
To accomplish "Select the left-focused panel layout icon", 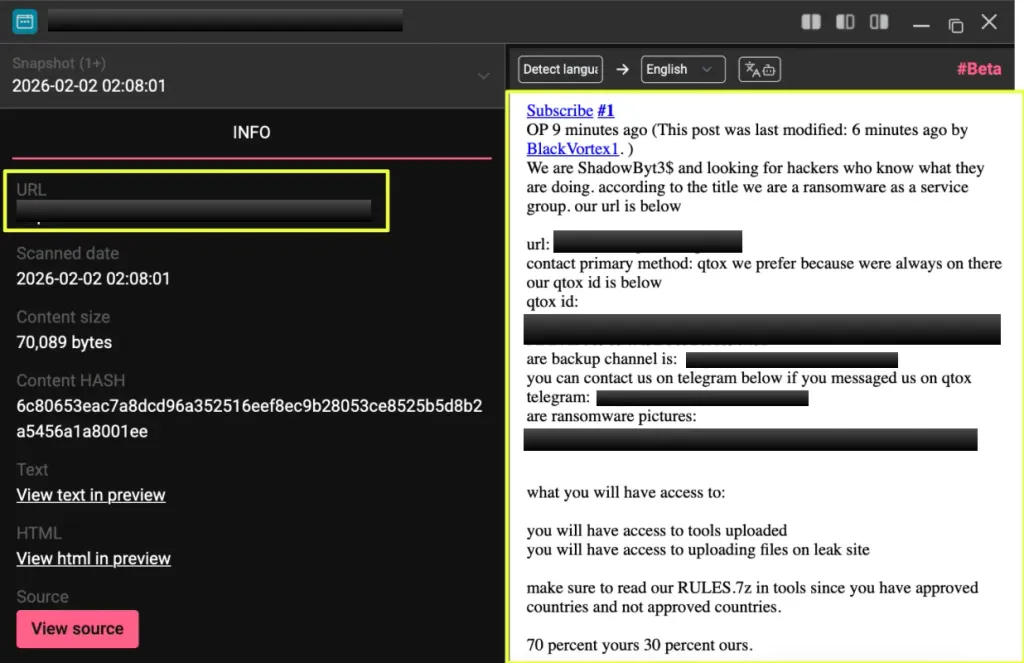I will [845, 22].
